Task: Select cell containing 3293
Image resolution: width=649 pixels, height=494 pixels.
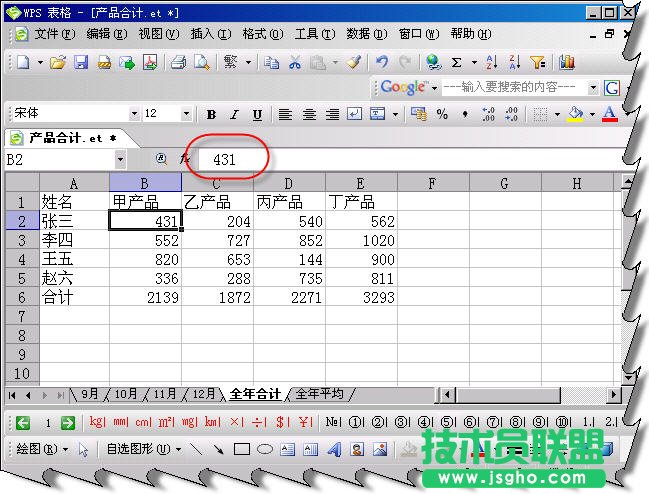Action: point(361,297)
